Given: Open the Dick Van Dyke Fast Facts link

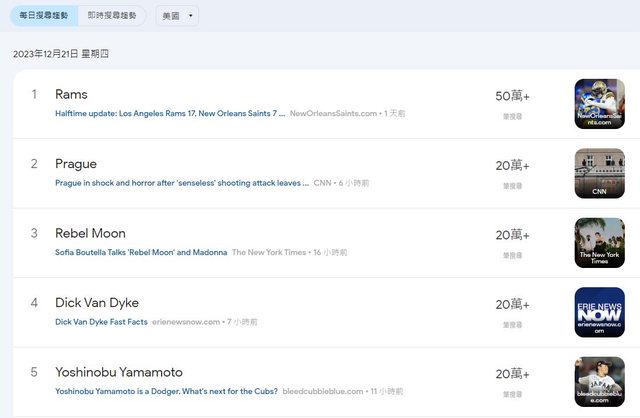Looking at the screenshot, I should (x=101, y=322).
